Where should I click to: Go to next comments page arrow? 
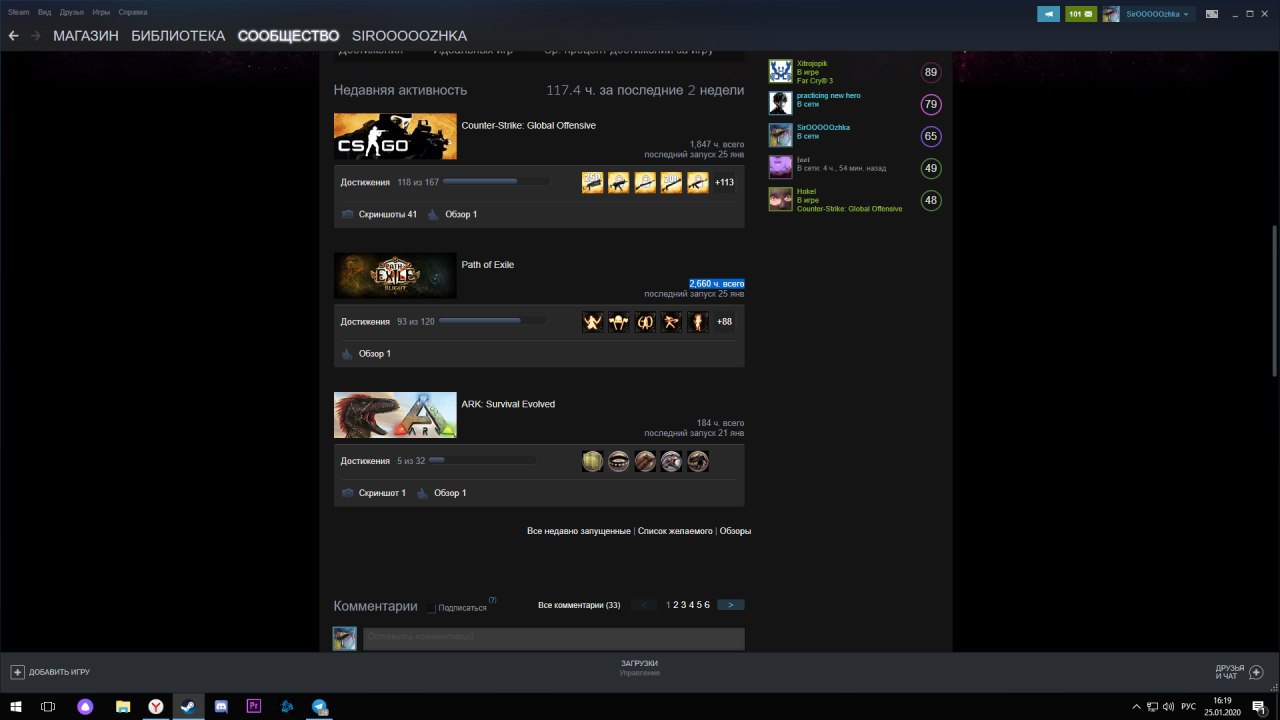click(x=731, y=605)
